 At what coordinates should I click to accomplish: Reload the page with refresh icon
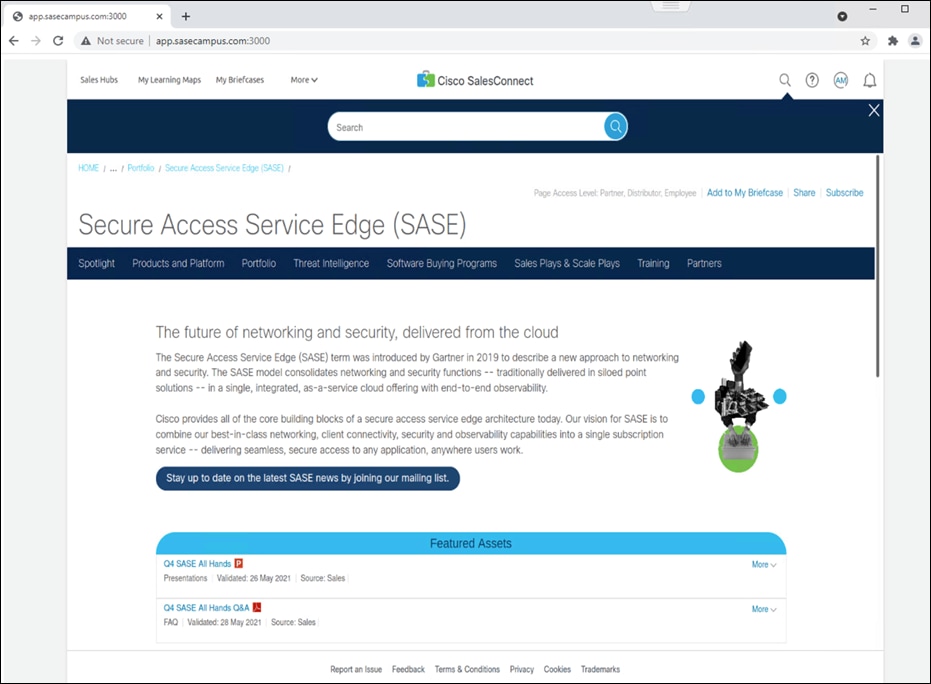[58, 41]
